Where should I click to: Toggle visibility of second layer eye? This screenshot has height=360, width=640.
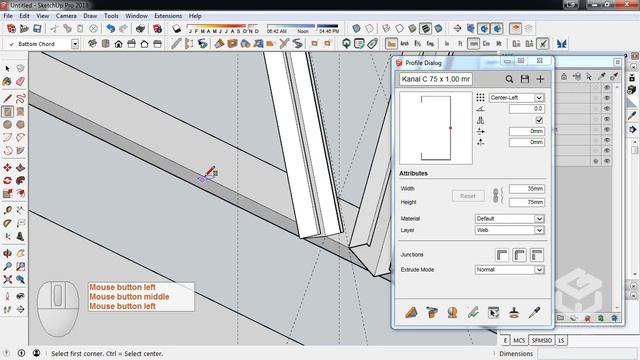607,98
